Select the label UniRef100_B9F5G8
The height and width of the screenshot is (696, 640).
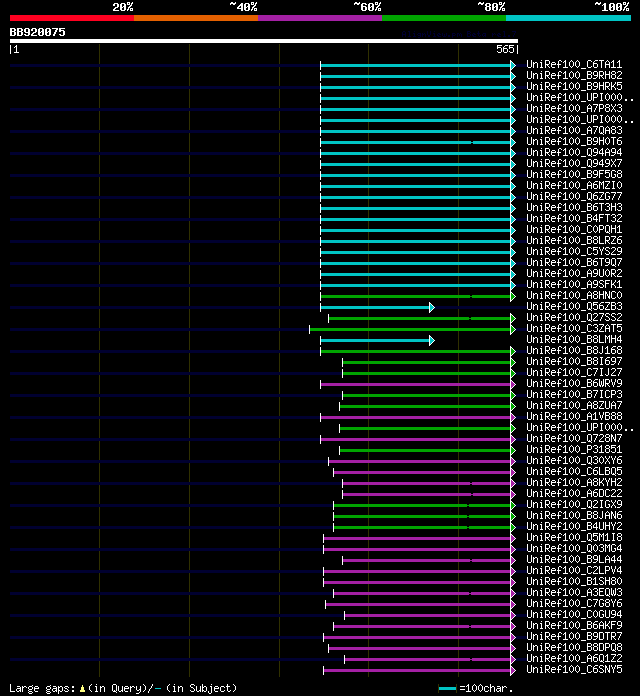coord(574,174)
